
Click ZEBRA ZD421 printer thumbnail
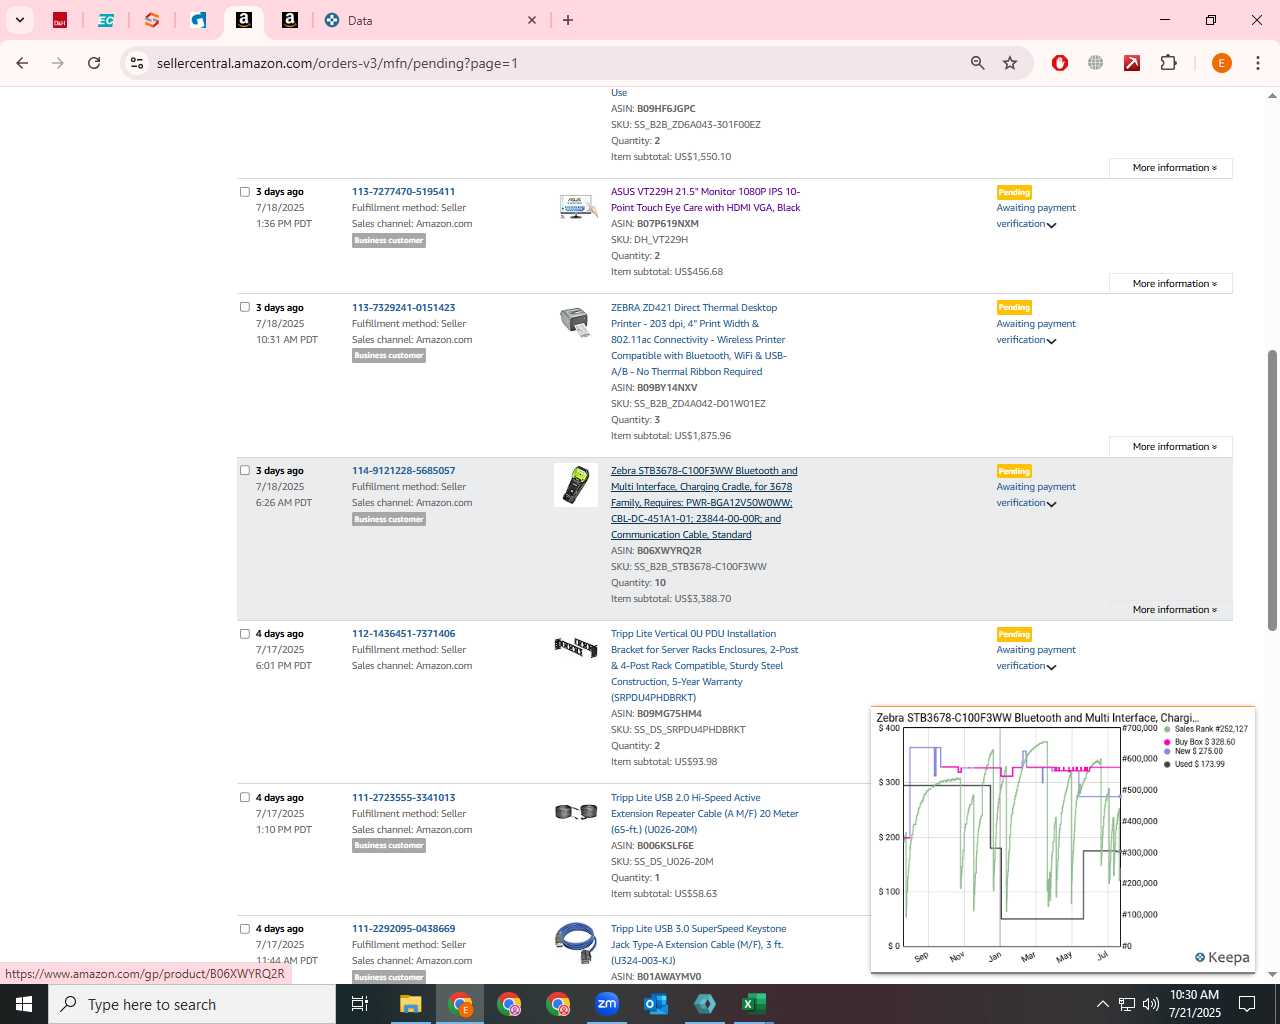click(575, 322)
